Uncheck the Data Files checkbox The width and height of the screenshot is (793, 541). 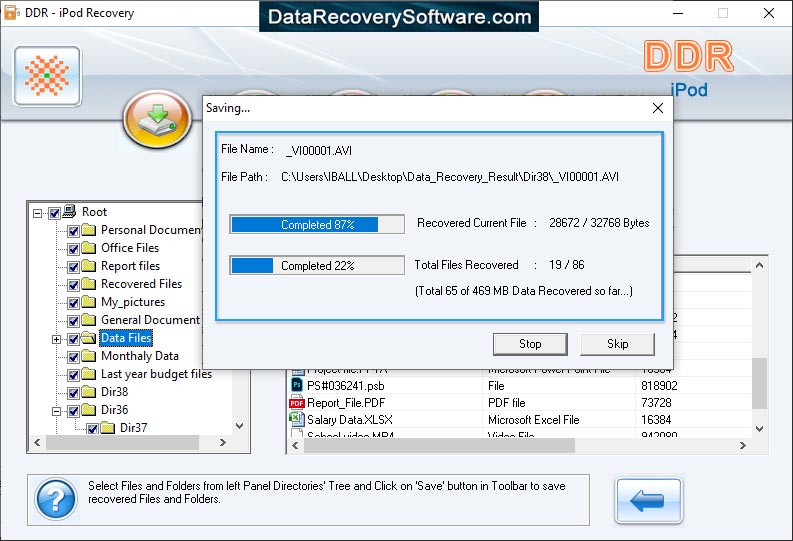(x=73, y=339)
